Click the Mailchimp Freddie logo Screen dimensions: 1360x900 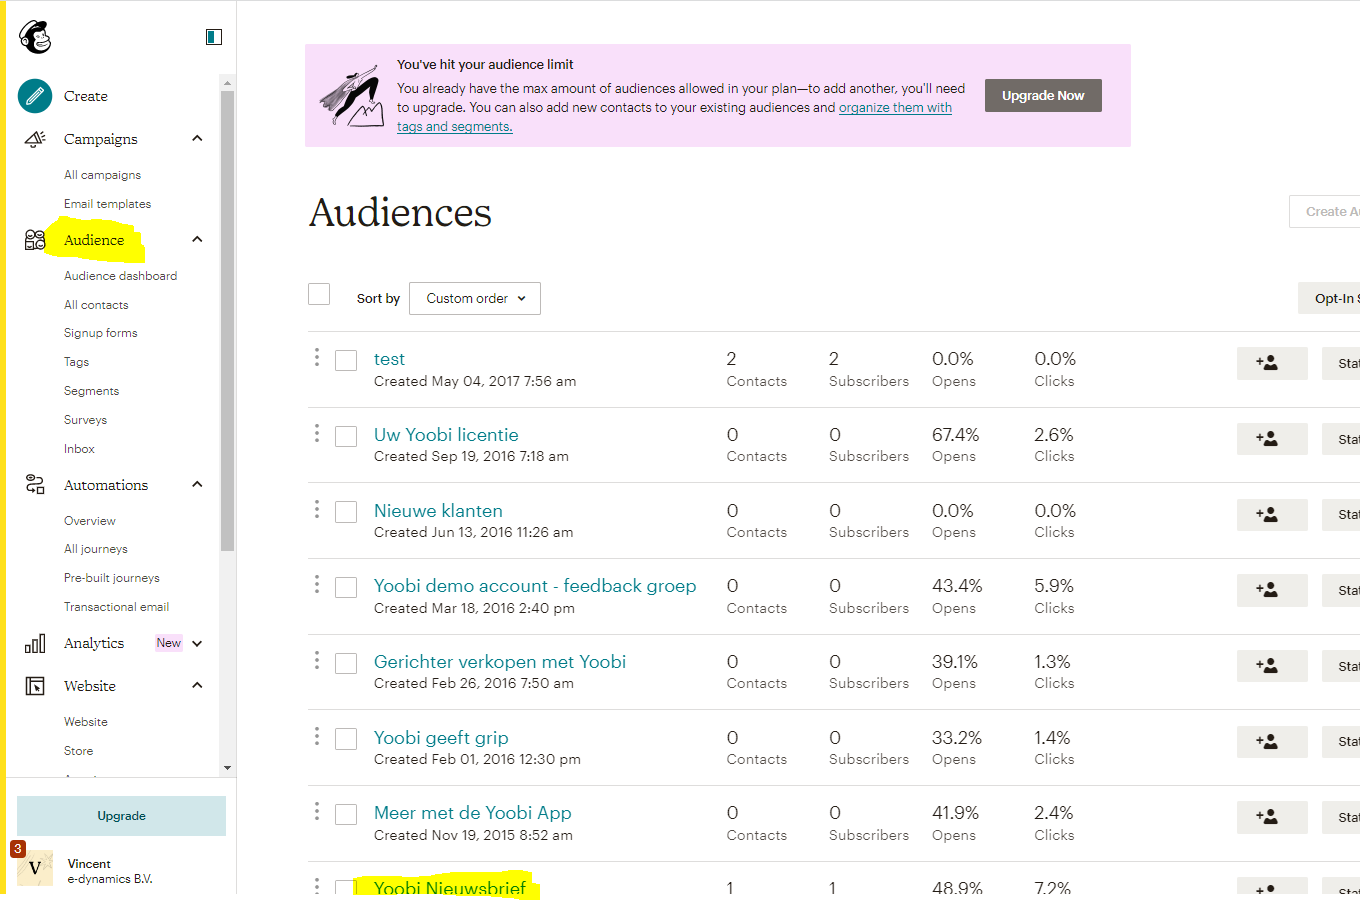coord(35,37)
